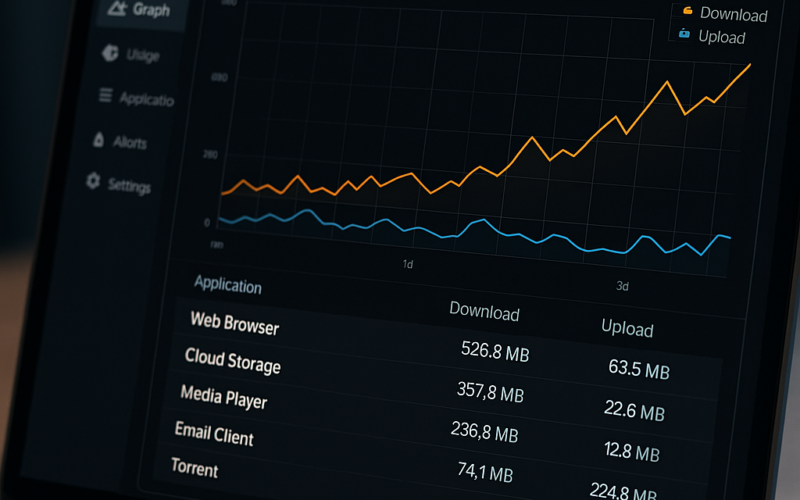Click the Graph chart icon in sidebar
The width and height of the screenshot is (800, 500).
117,7
